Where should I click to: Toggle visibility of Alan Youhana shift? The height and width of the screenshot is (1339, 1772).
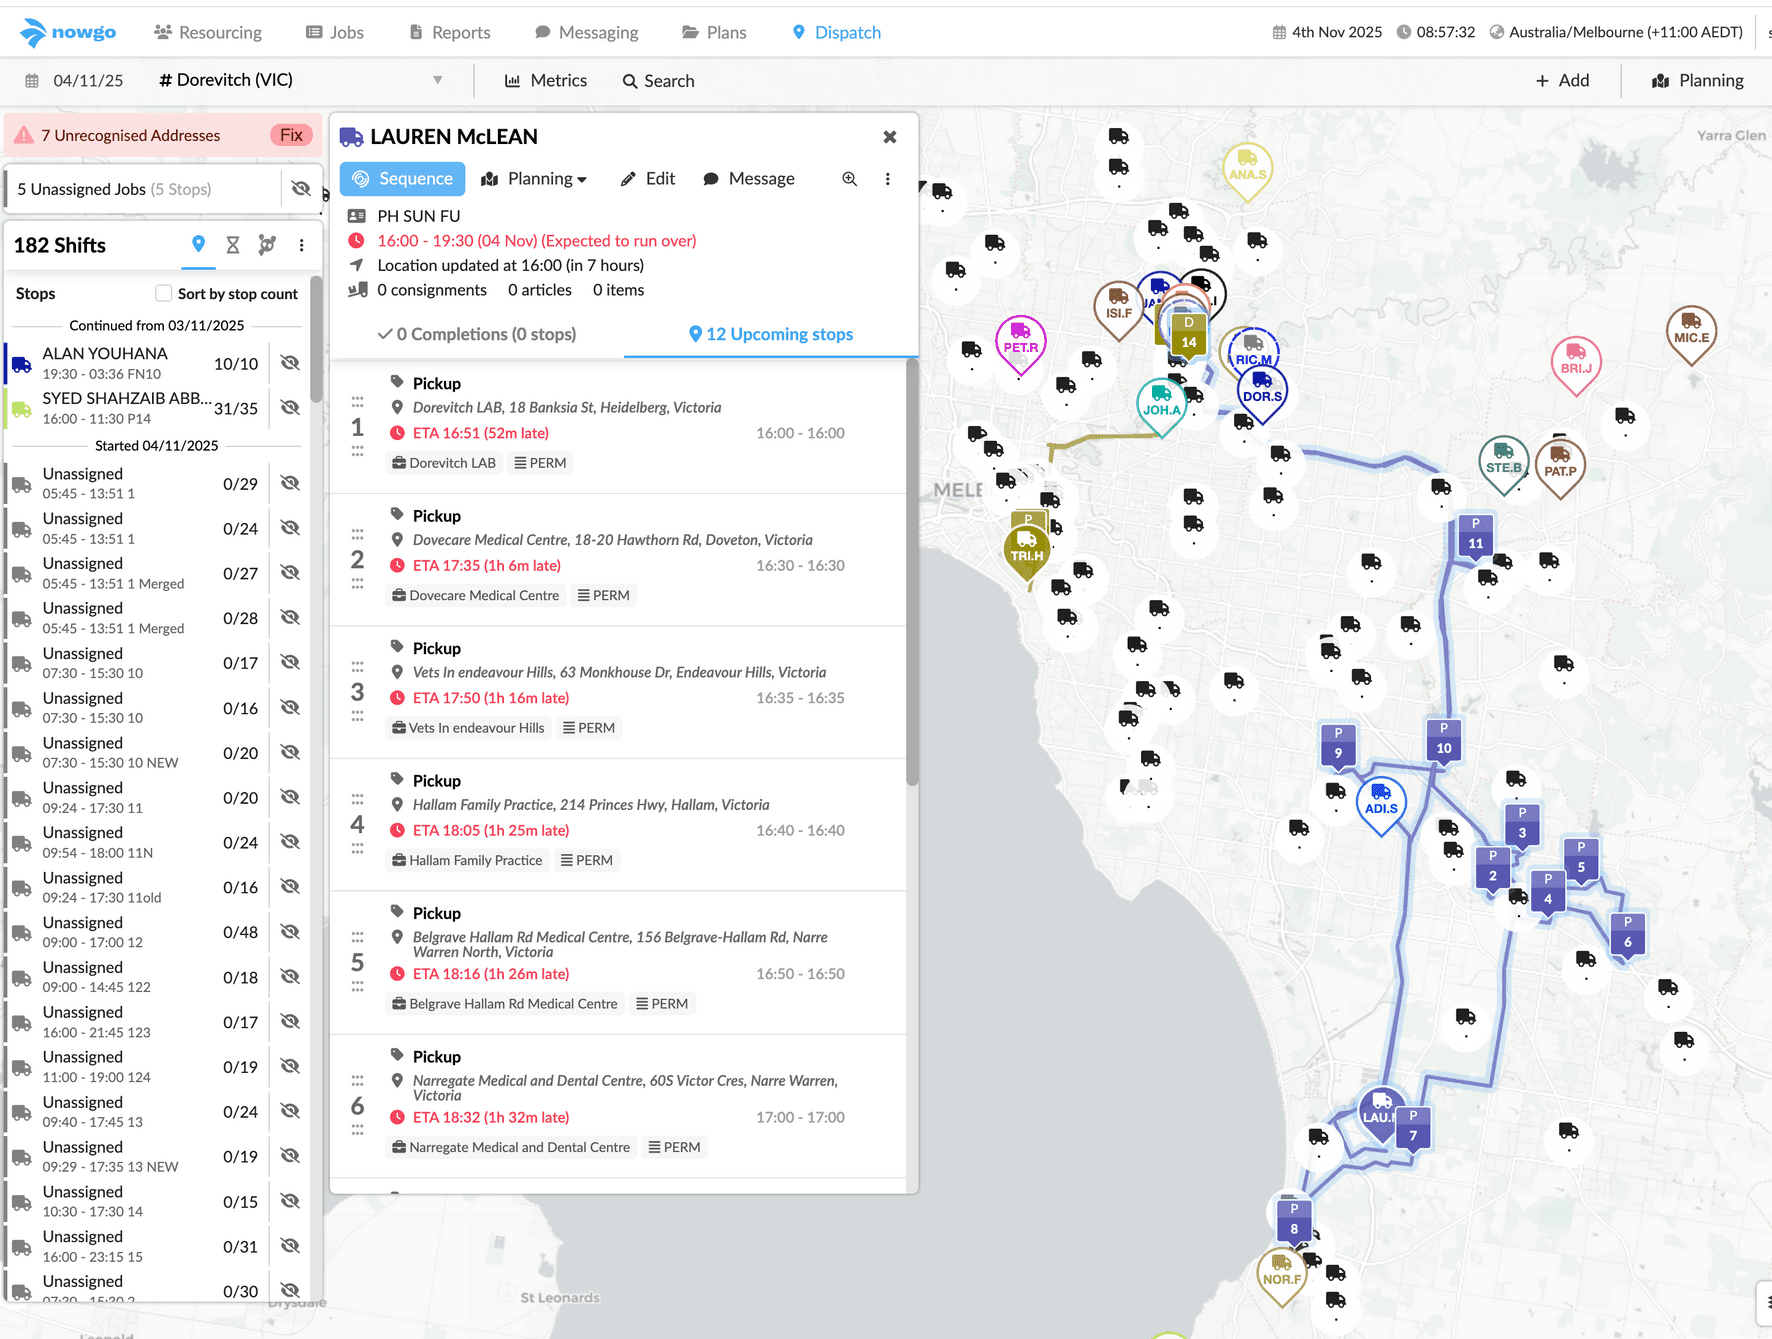290,363
